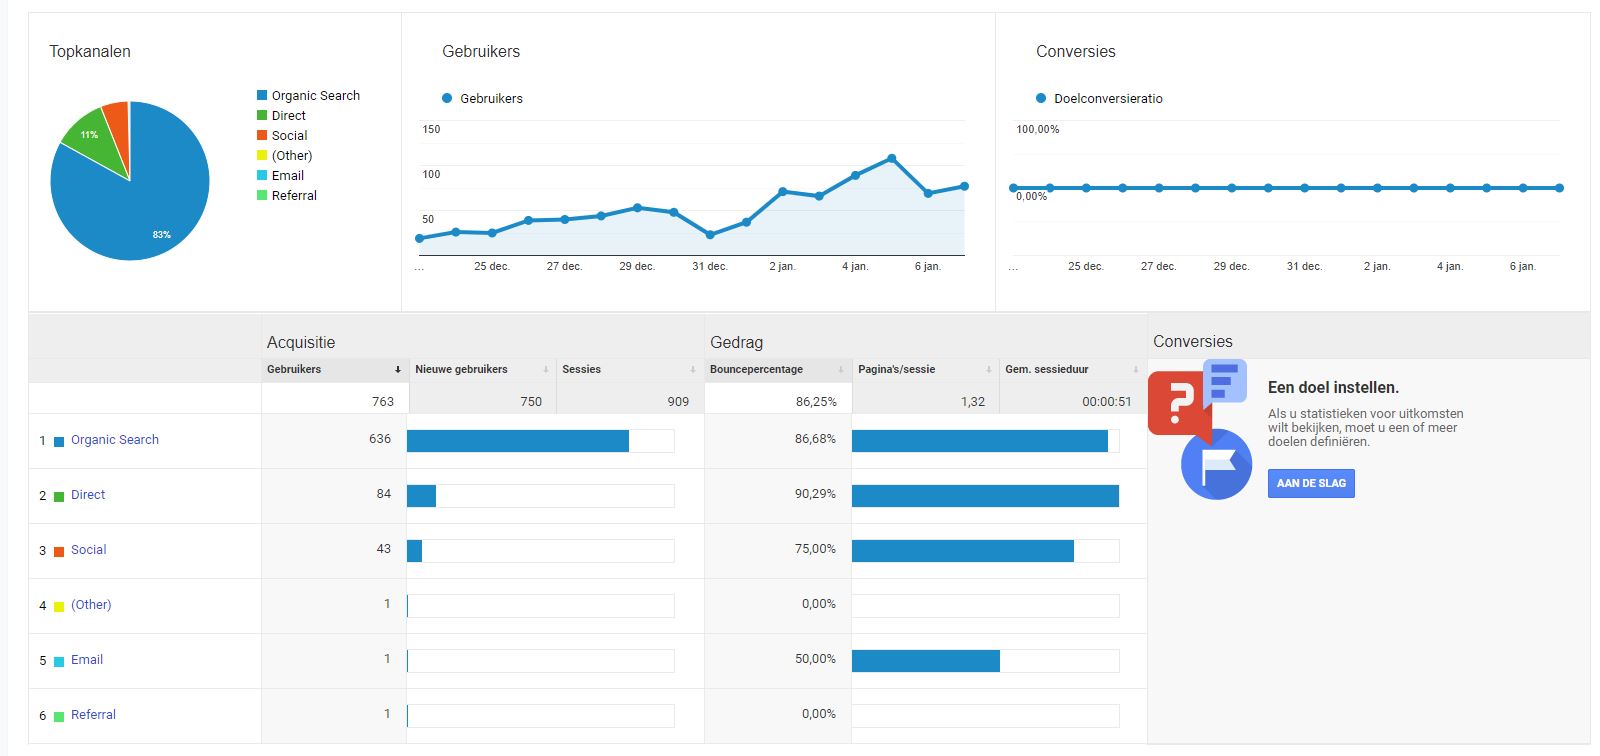Screen dimensions: 1600x756
Task: Click the Direct users bar
Action: pyautogui.click(x=421, y=496)
